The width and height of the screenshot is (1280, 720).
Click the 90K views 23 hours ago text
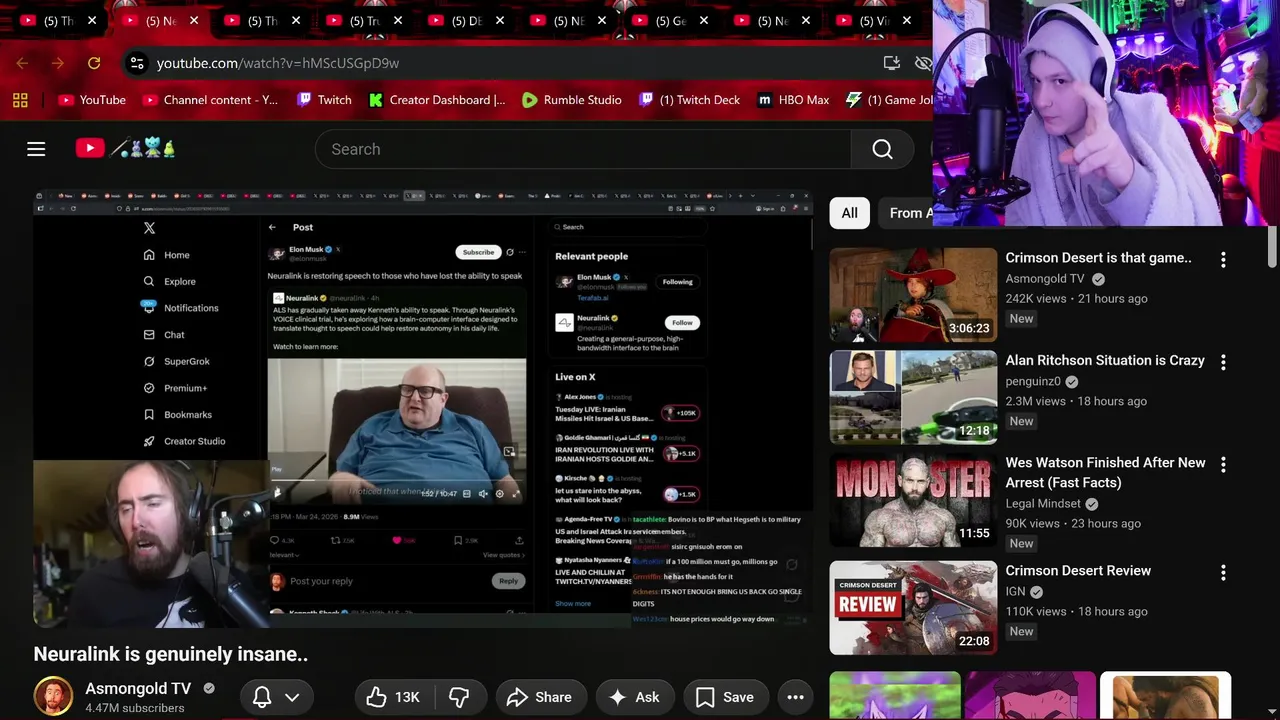click(x=1073, y=523)
